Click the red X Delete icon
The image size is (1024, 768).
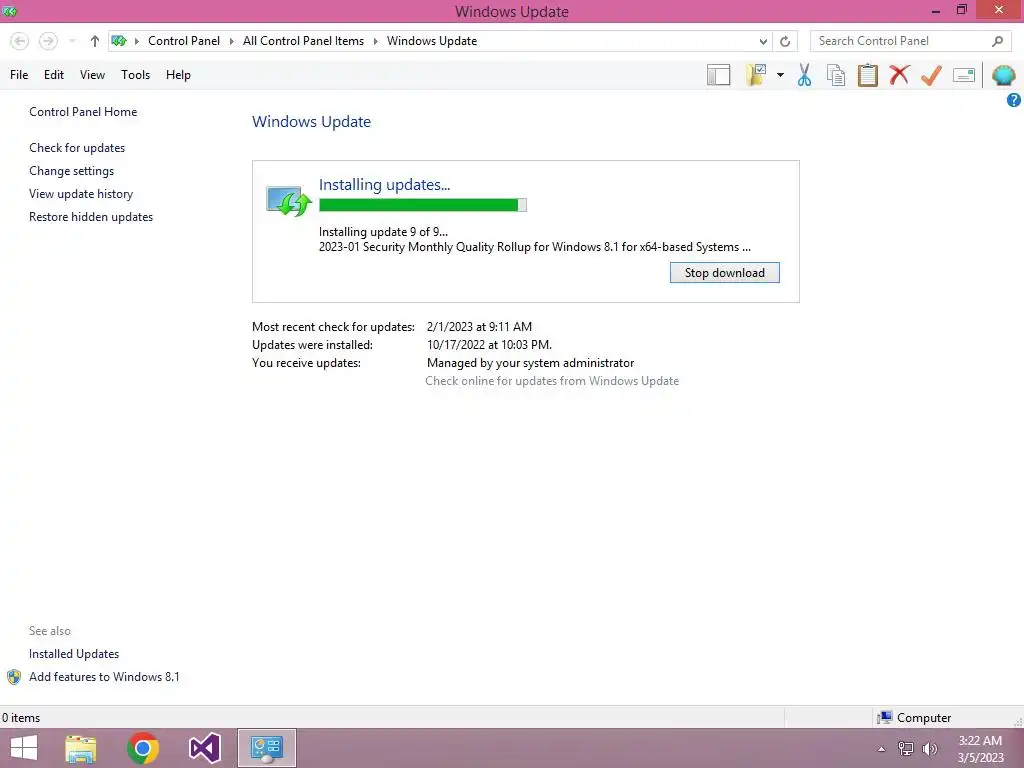coord(899,74)
